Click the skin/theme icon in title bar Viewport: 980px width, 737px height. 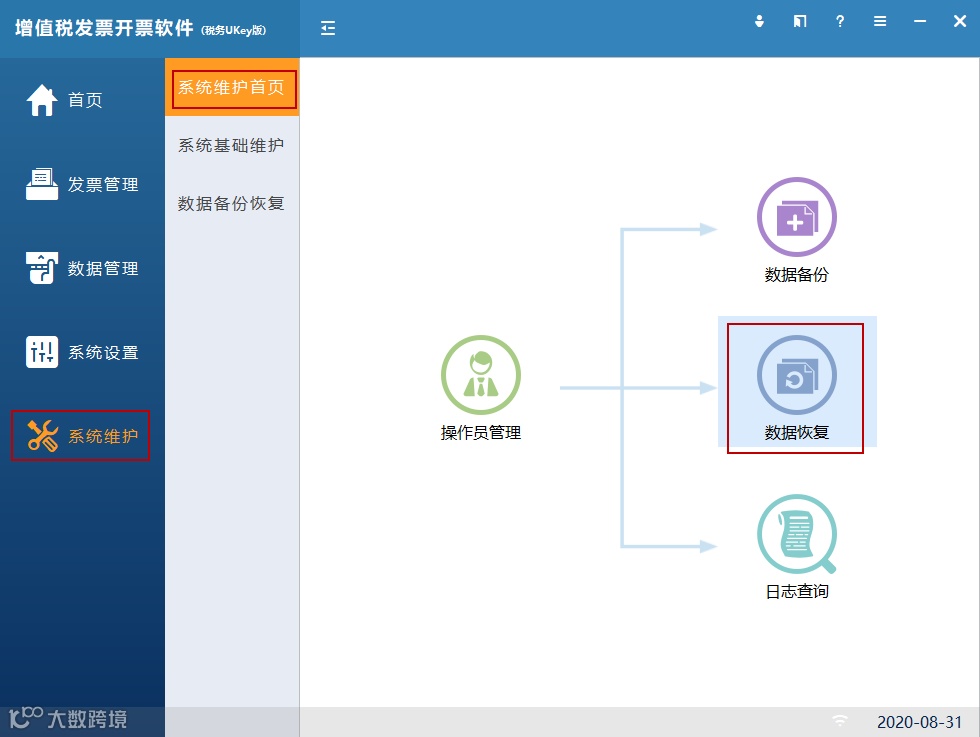coord(800,21)
